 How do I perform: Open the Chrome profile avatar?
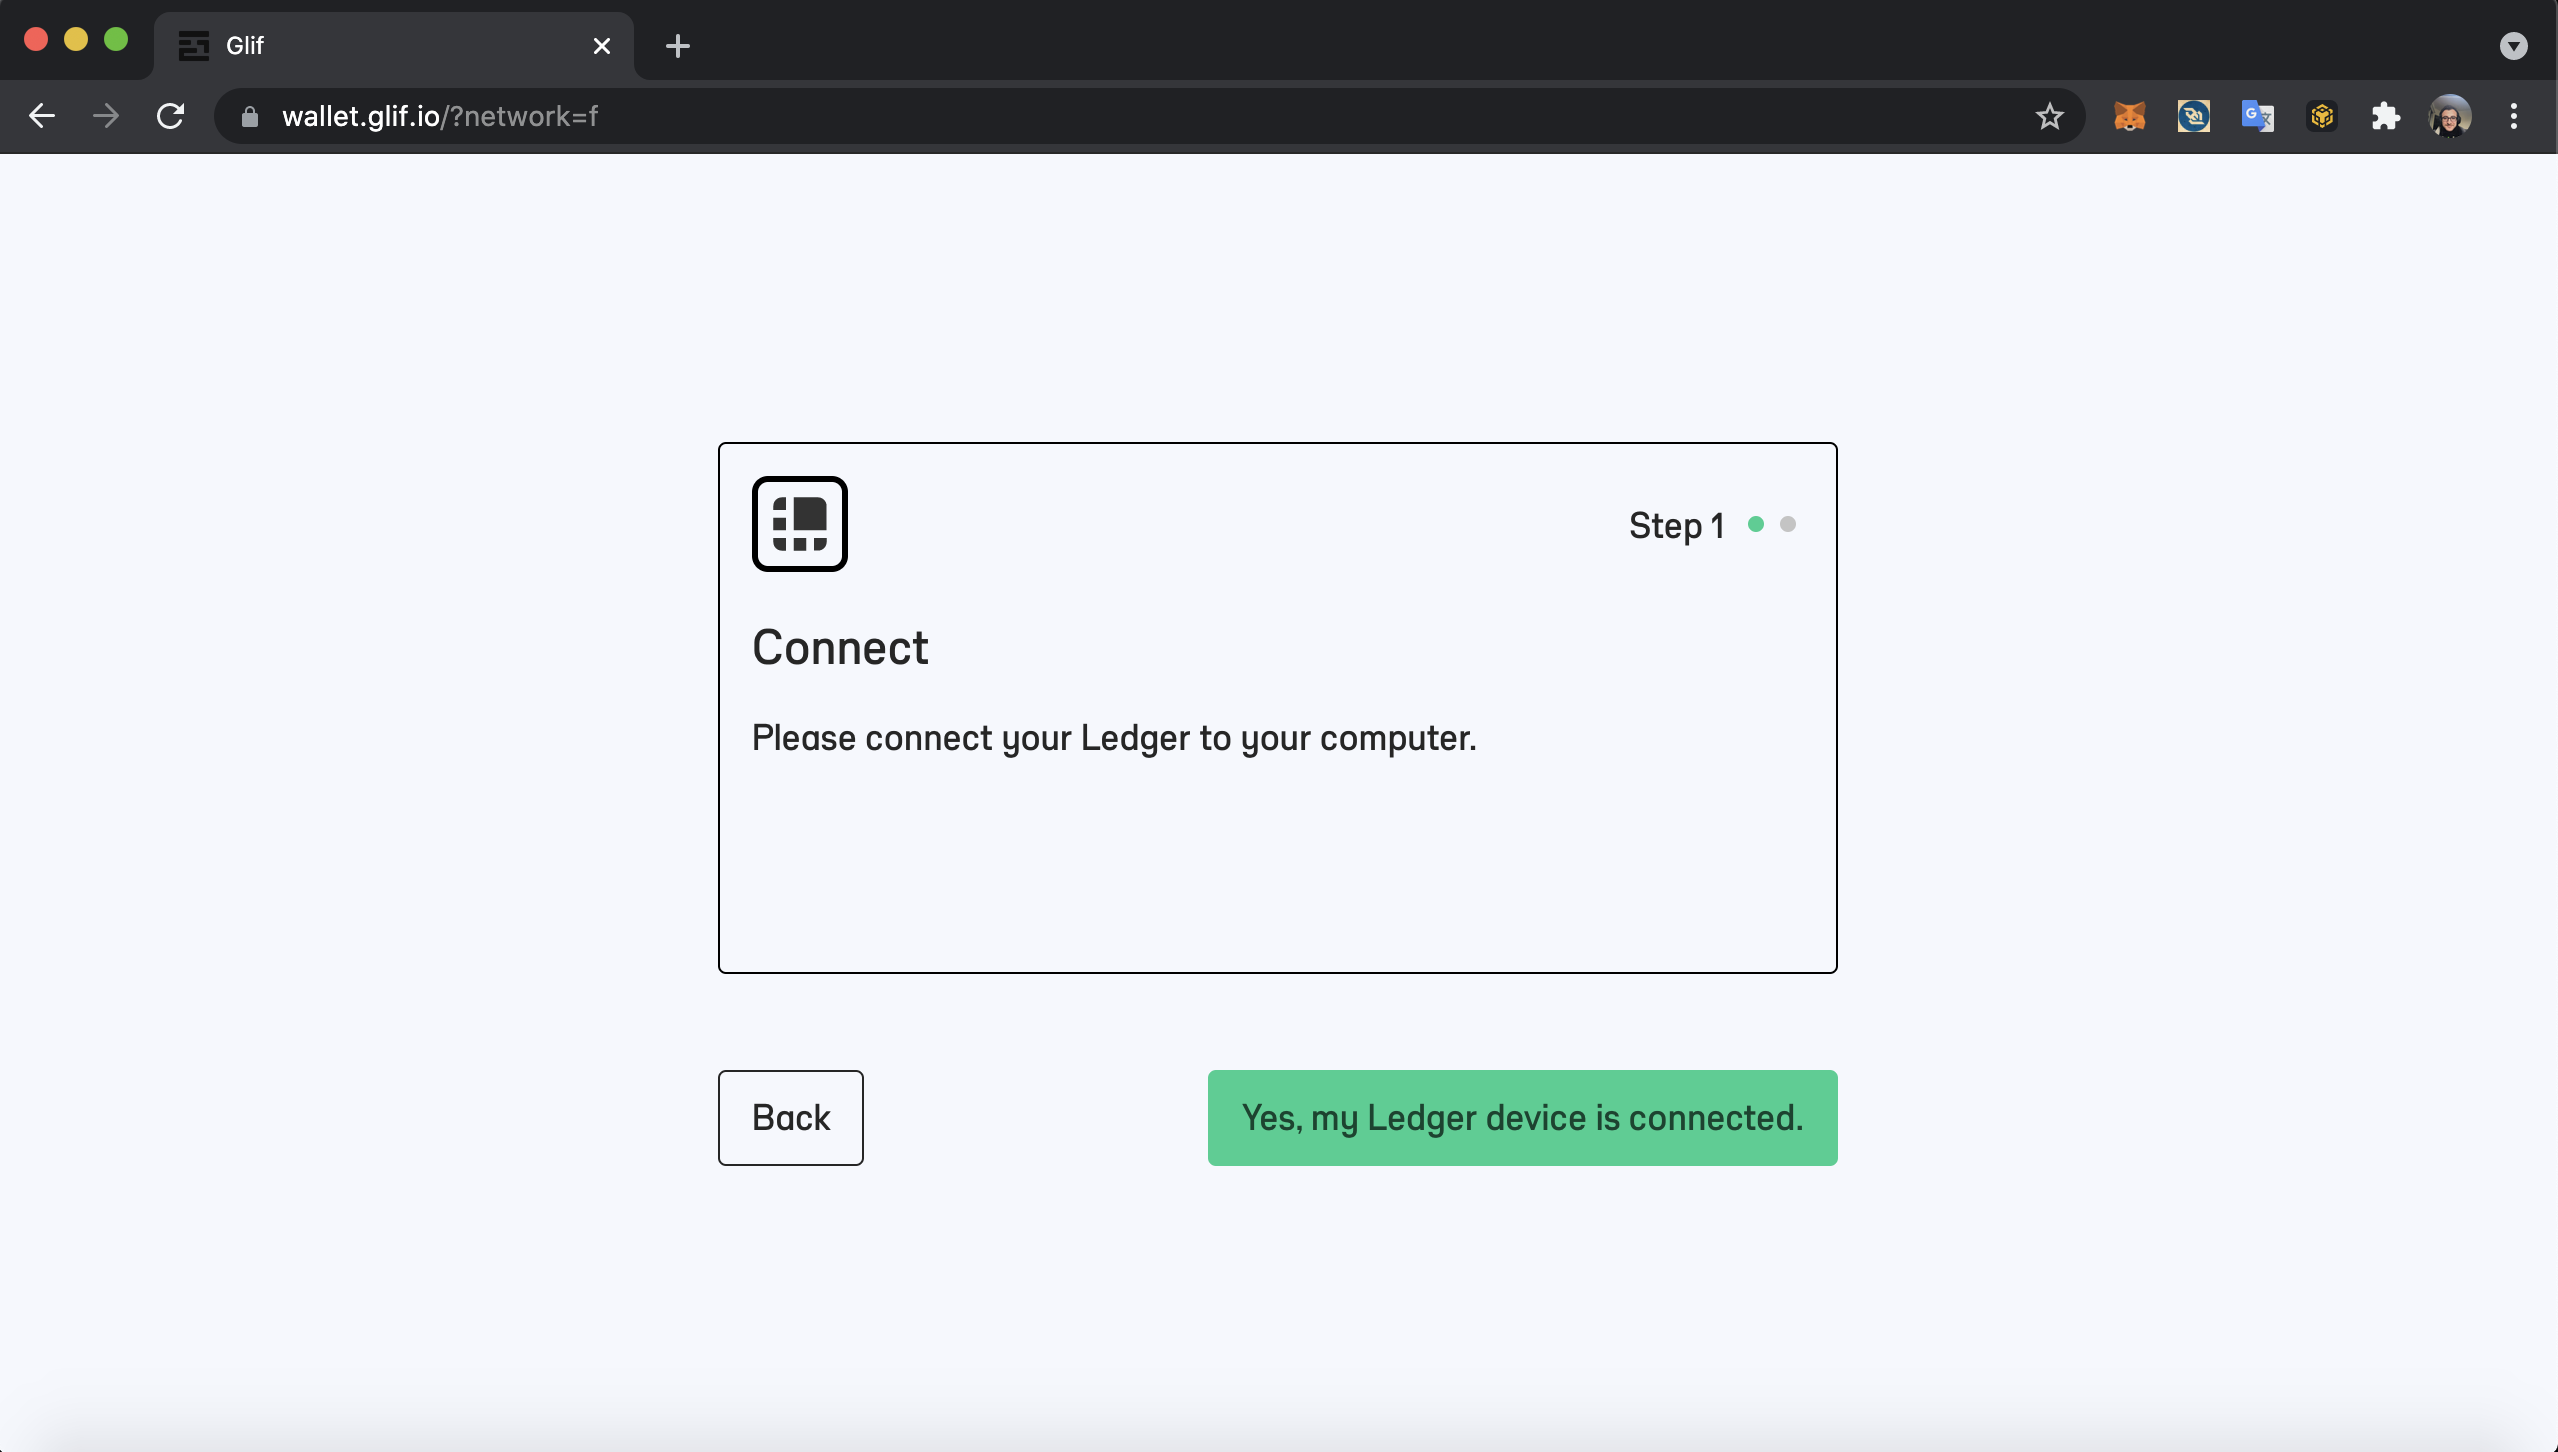point(2449,116)
